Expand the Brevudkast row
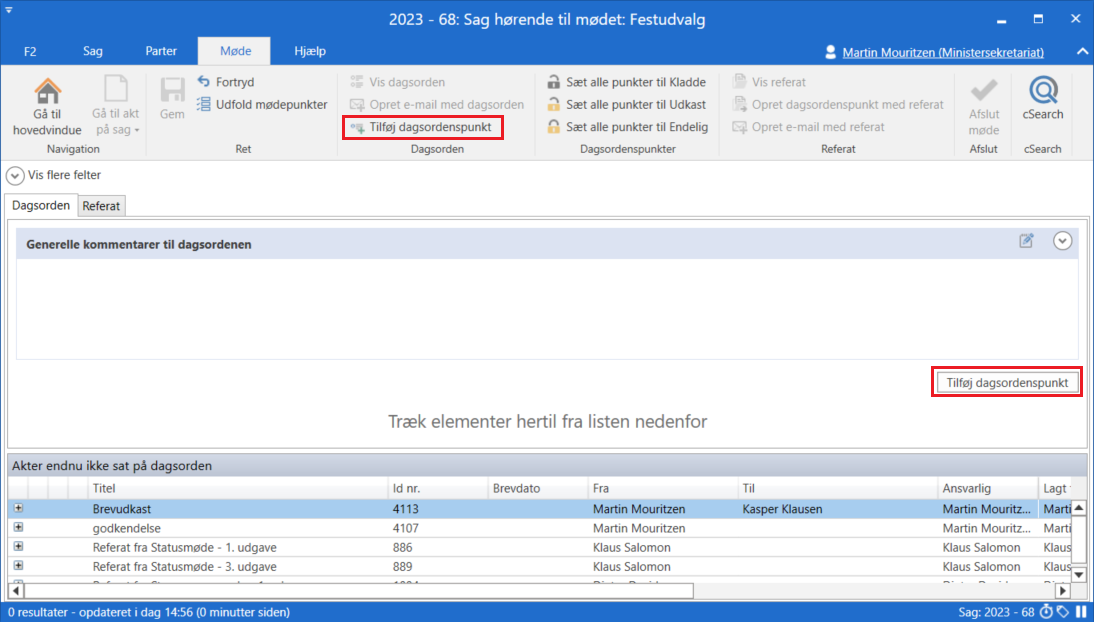This screenshot has width=1094, height=622. (x=18, y=509)
